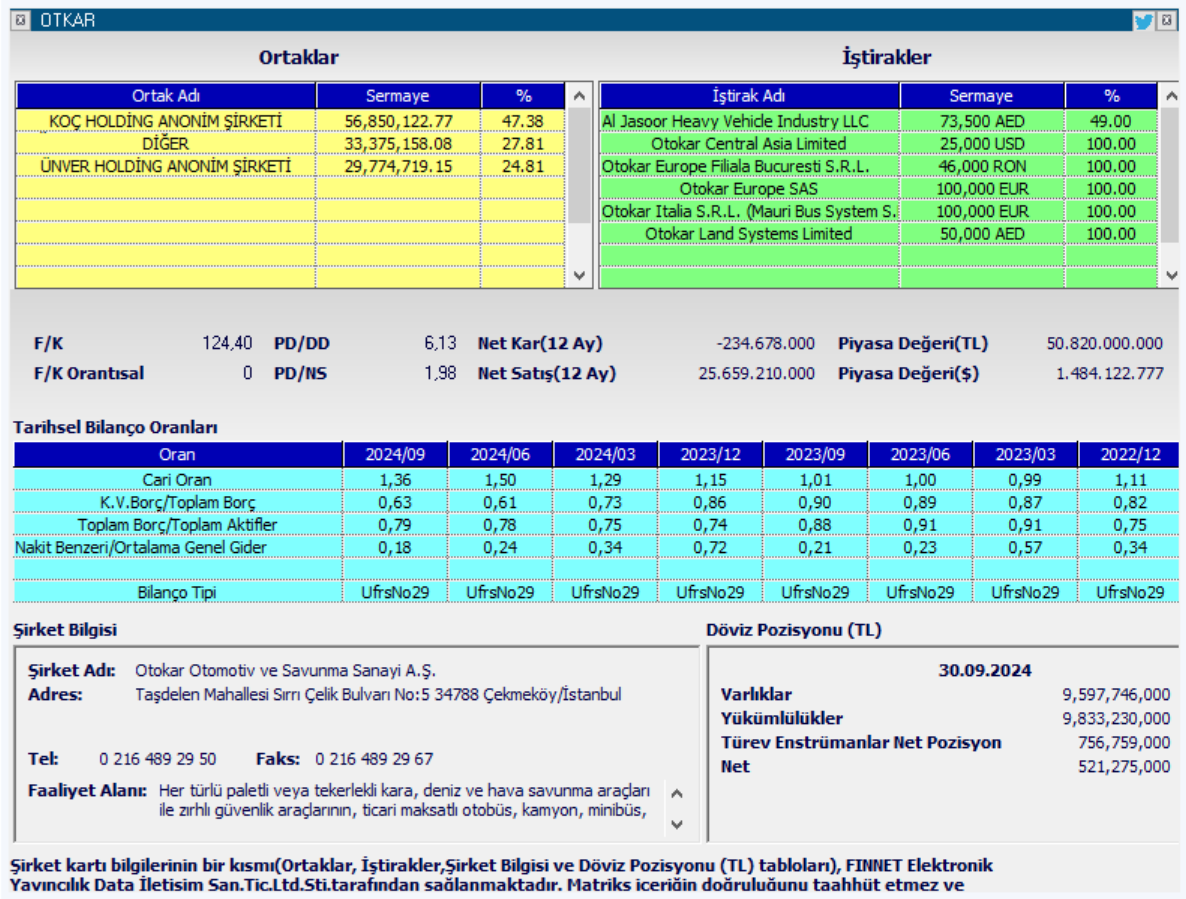
Task: Click the 2023/03 period column header
Action: point(1025,454)
